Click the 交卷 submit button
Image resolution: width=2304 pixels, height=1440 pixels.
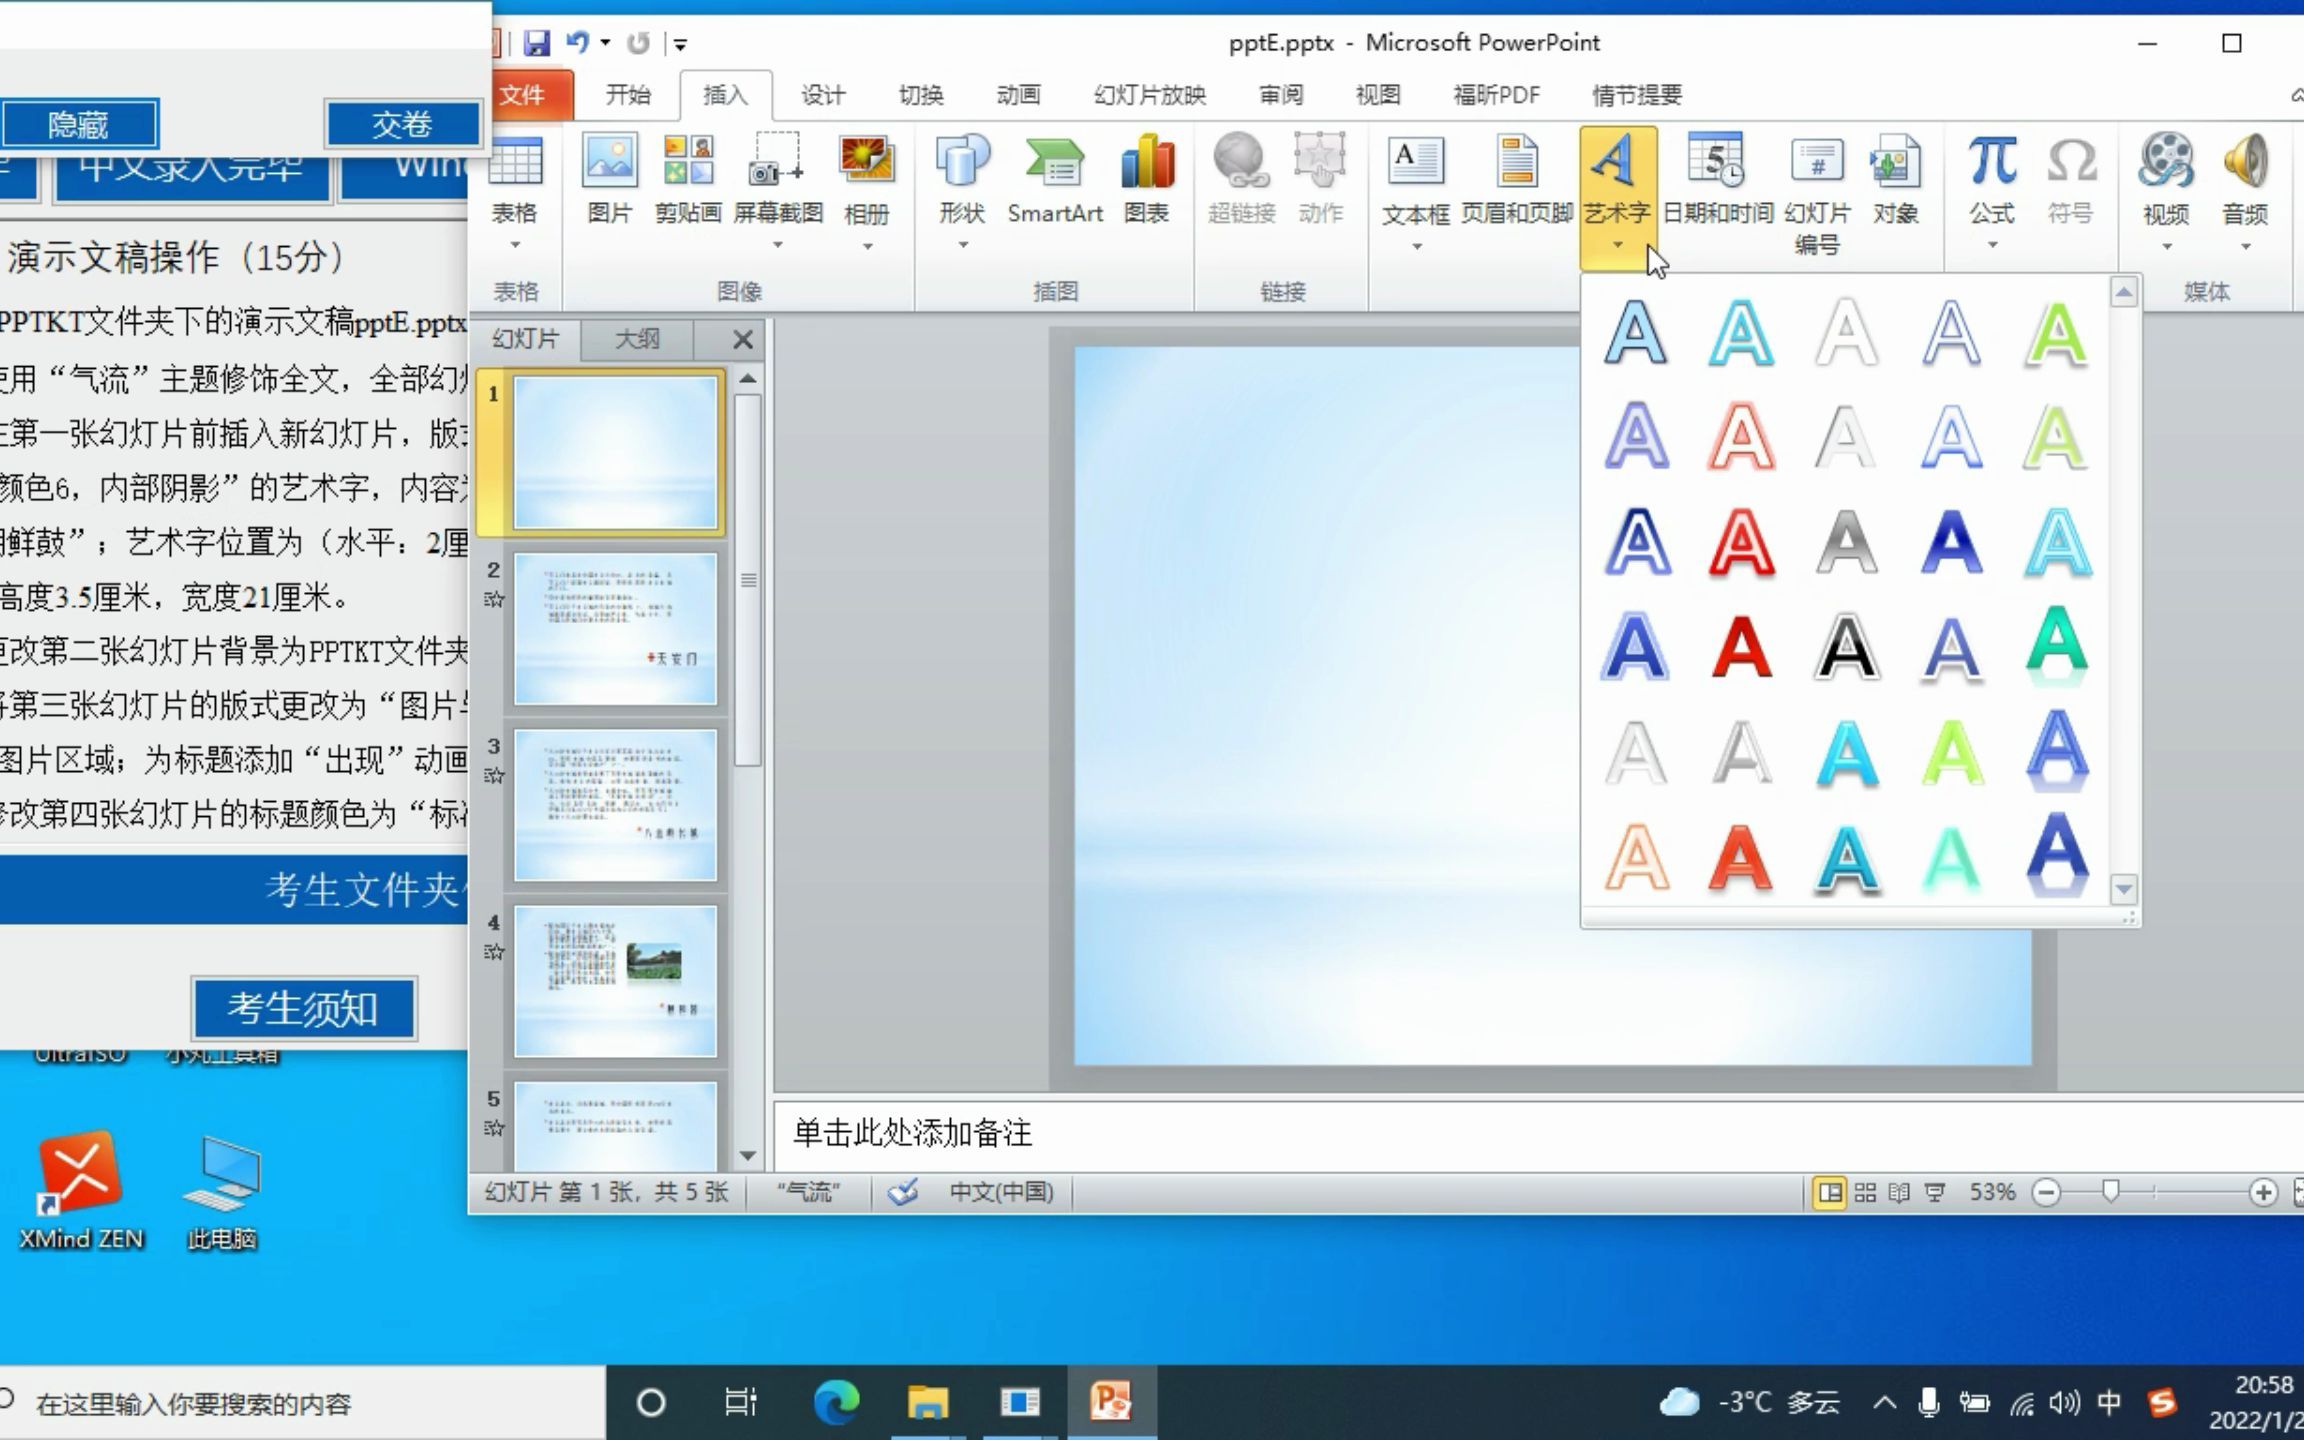tap(402, 124)
